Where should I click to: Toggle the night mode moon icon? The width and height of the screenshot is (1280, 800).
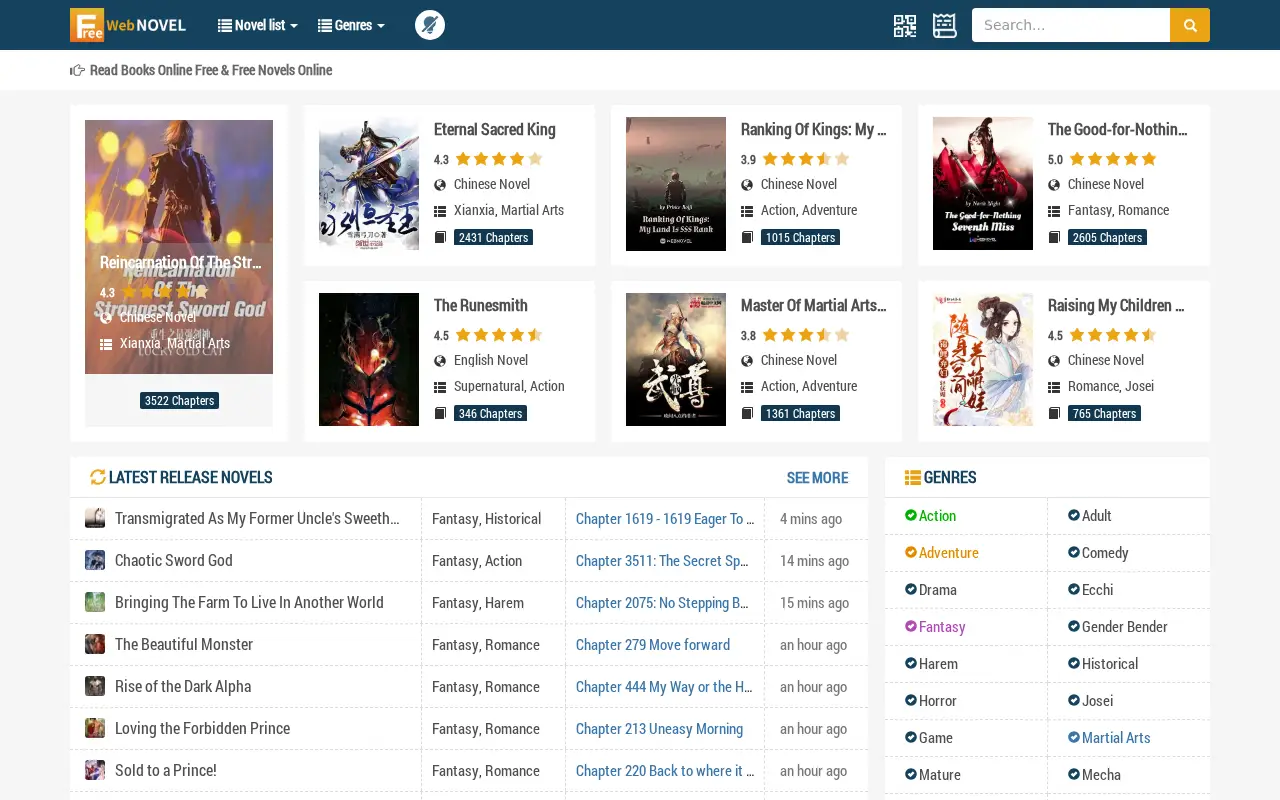pyautogui.click(x=430, y=25)
